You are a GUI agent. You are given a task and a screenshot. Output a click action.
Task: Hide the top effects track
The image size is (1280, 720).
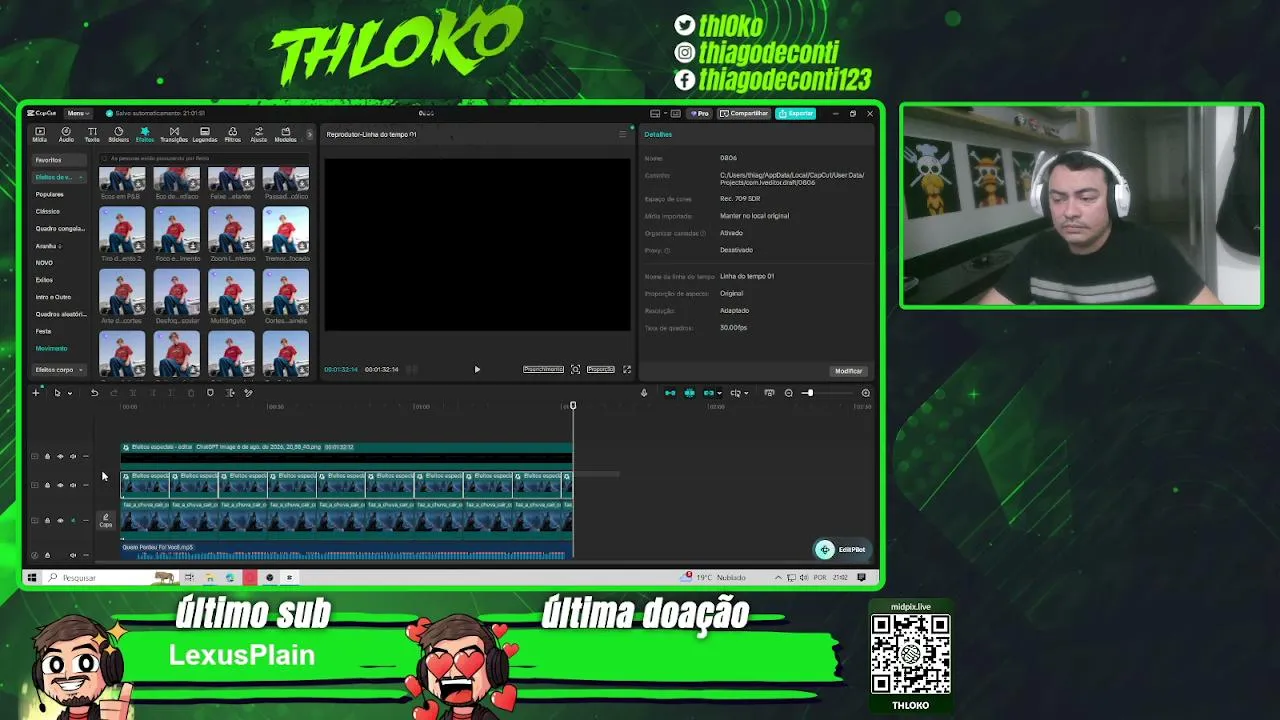60,456
